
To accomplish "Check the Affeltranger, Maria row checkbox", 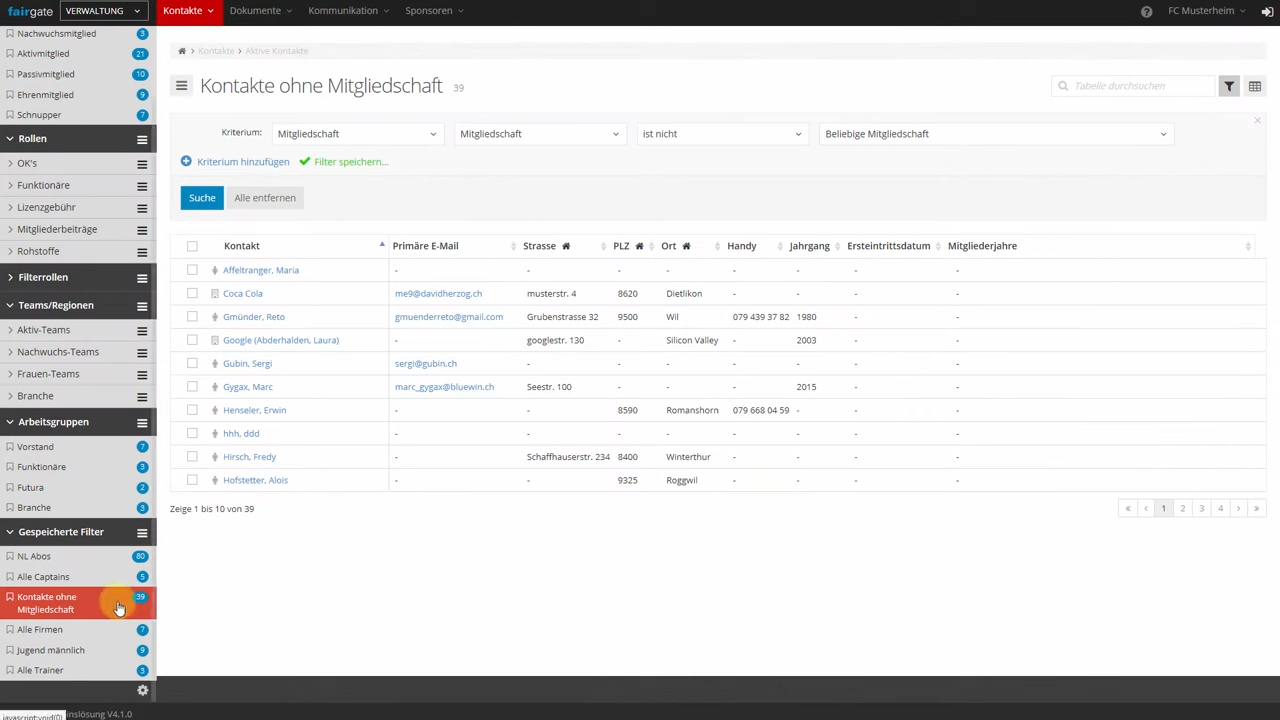I will coord(192,270).
